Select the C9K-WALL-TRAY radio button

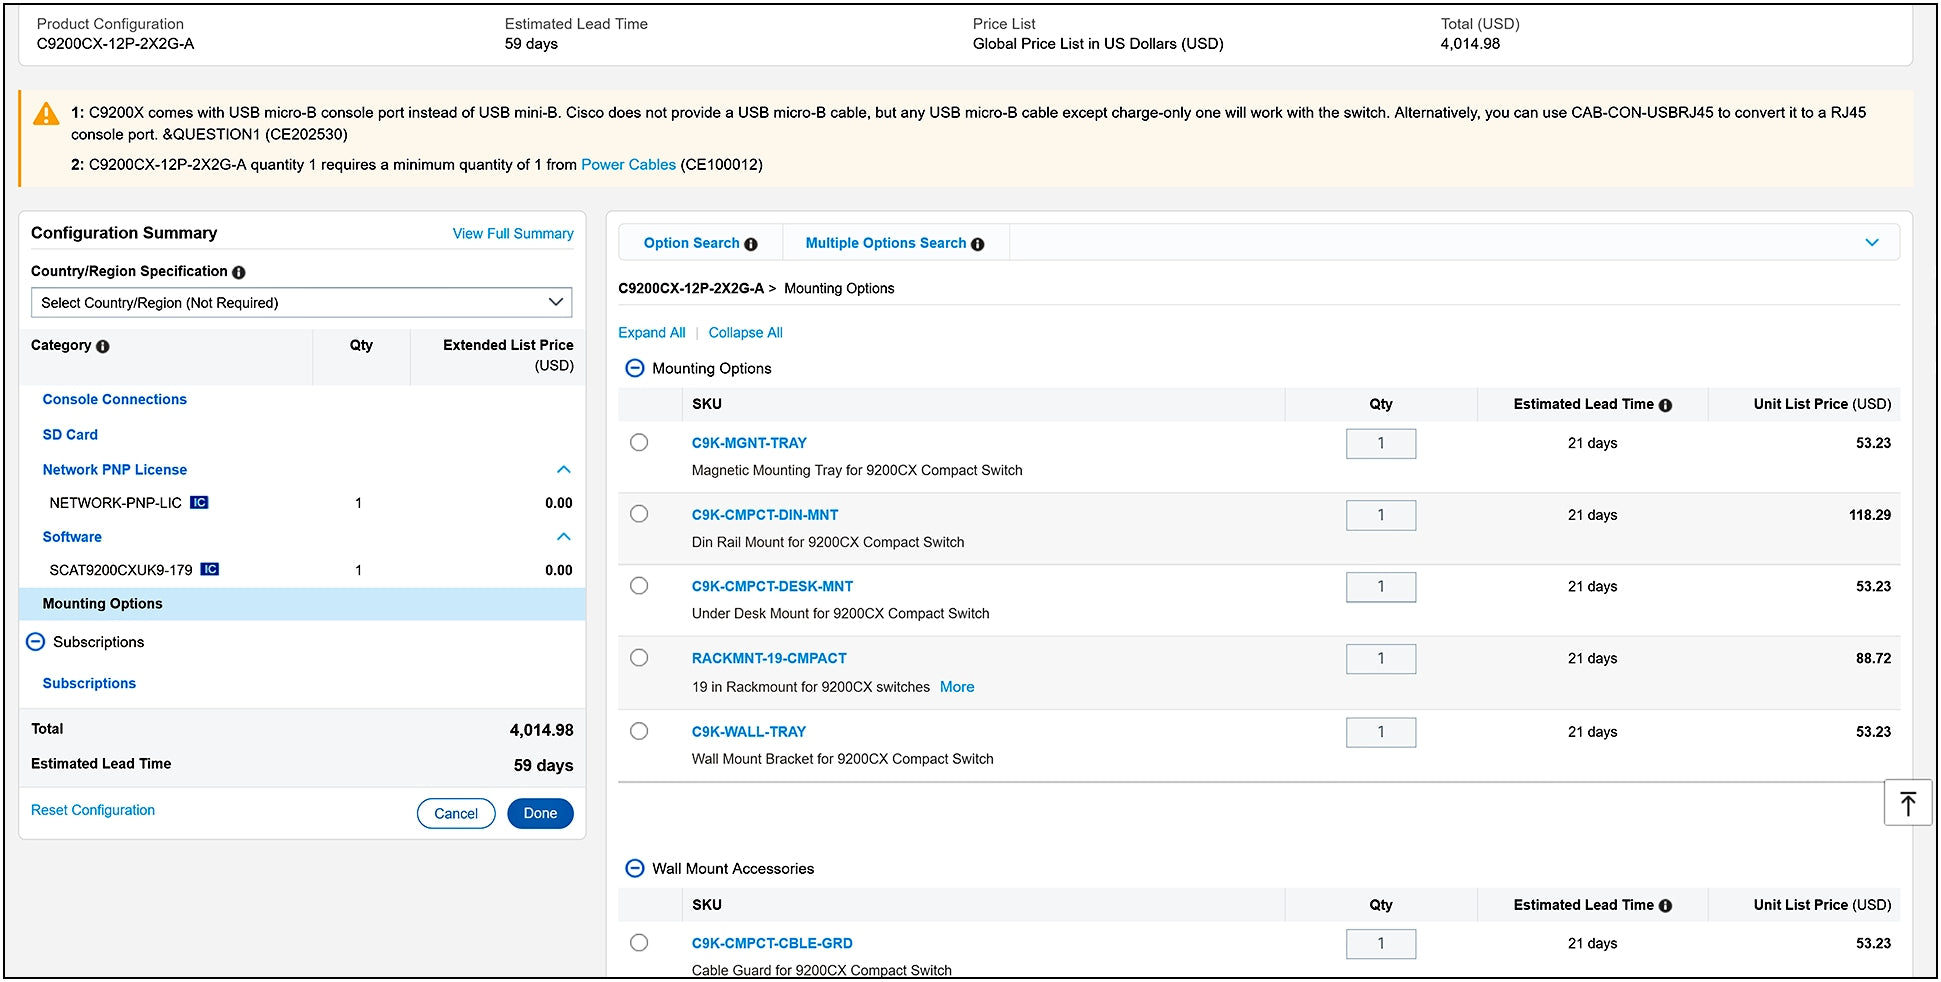click(639, 731)
